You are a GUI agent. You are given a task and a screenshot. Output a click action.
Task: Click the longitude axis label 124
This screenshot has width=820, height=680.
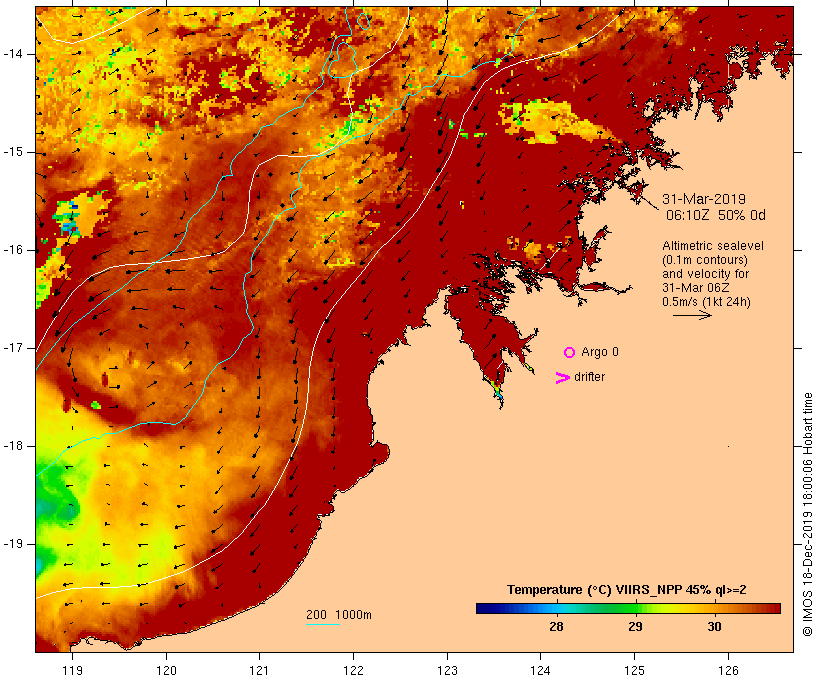[541, 670]
